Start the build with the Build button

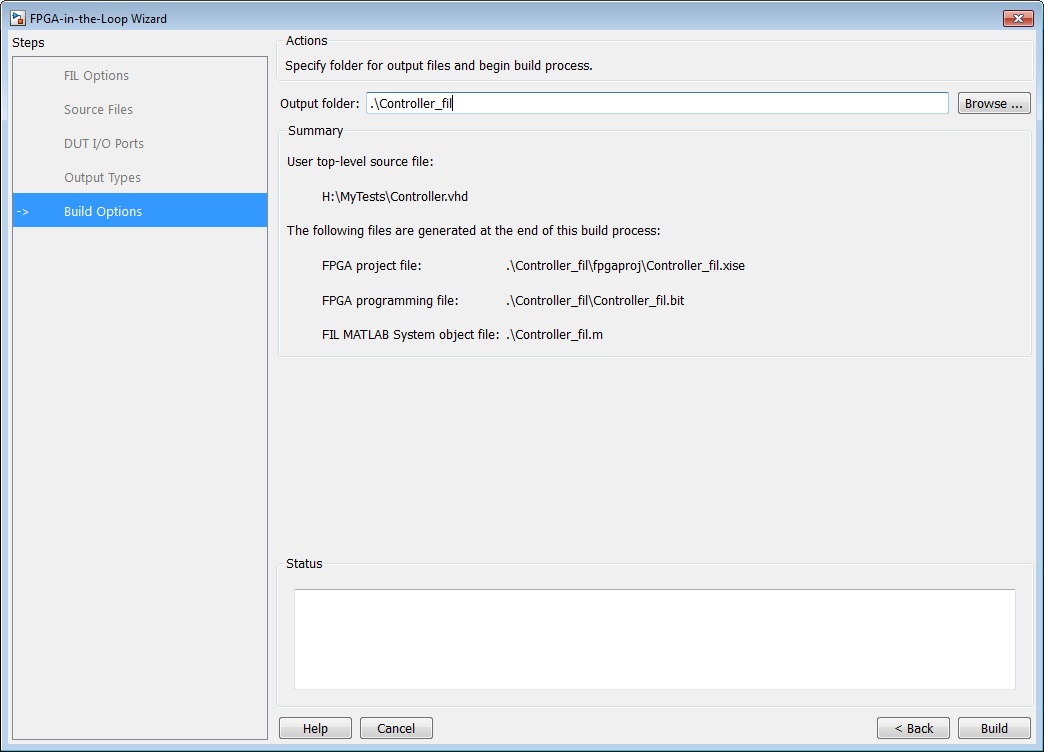tap(994, 728)
